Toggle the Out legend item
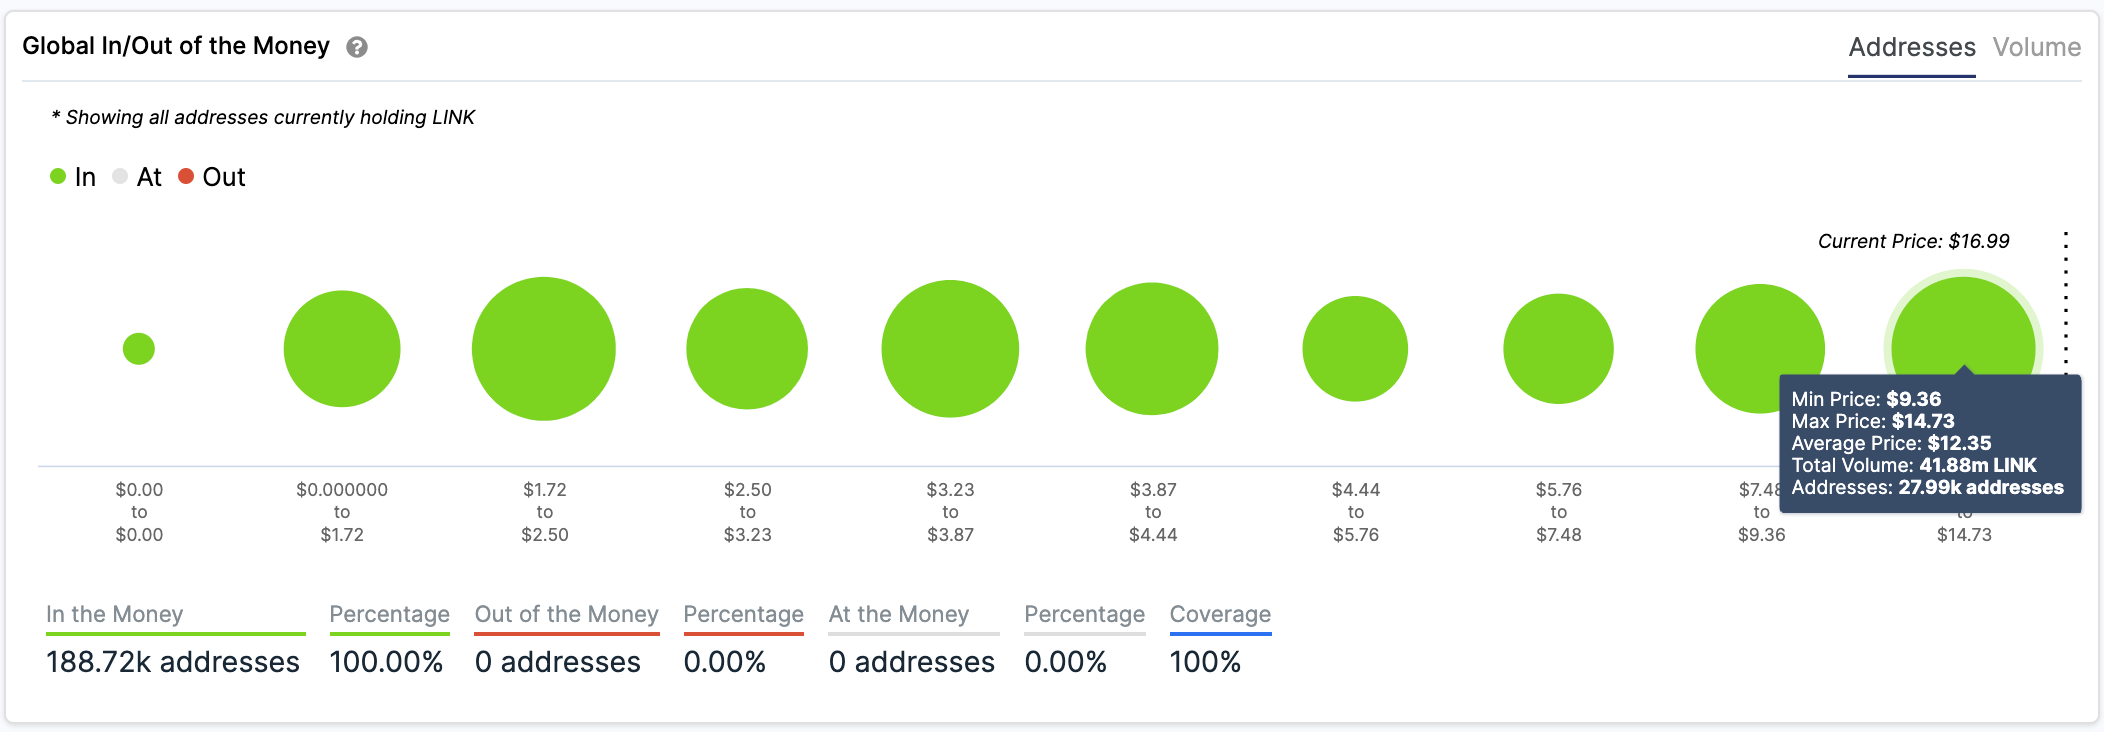This screenshot has height=732, width=2104. coord(212,177)
